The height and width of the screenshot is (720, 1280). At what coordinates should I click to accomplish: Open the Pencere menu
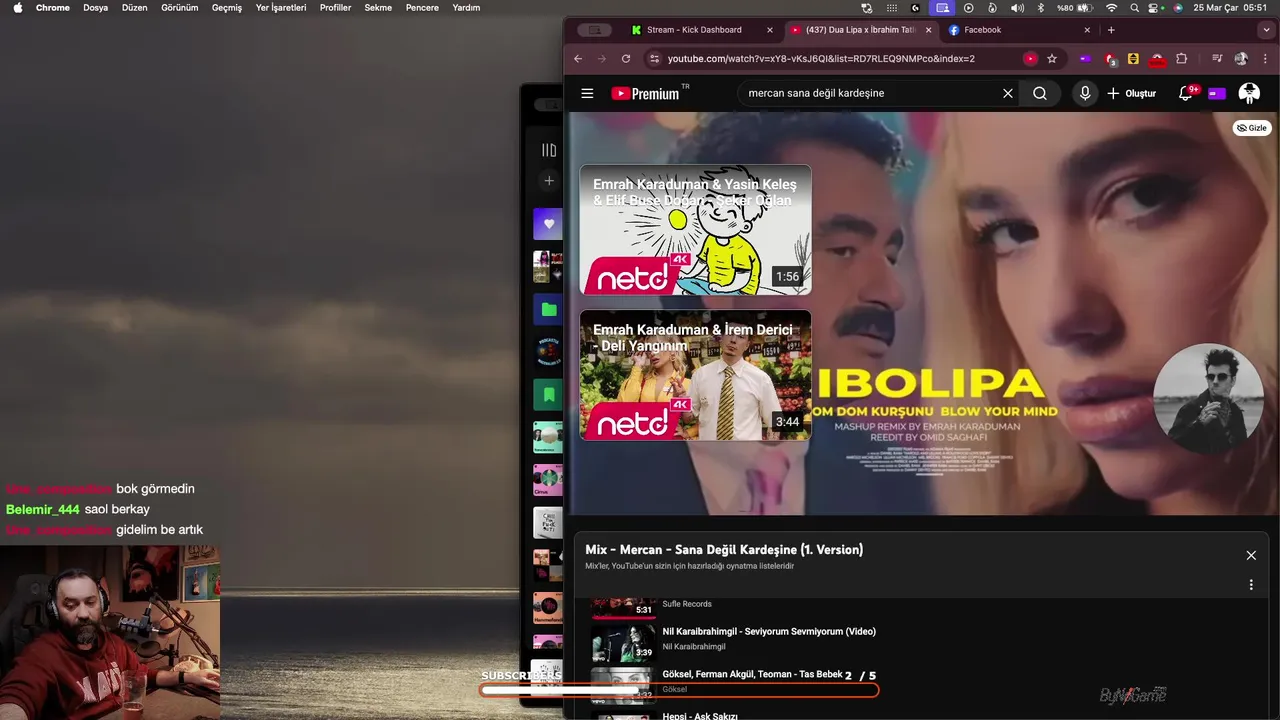tap(422, 7)
